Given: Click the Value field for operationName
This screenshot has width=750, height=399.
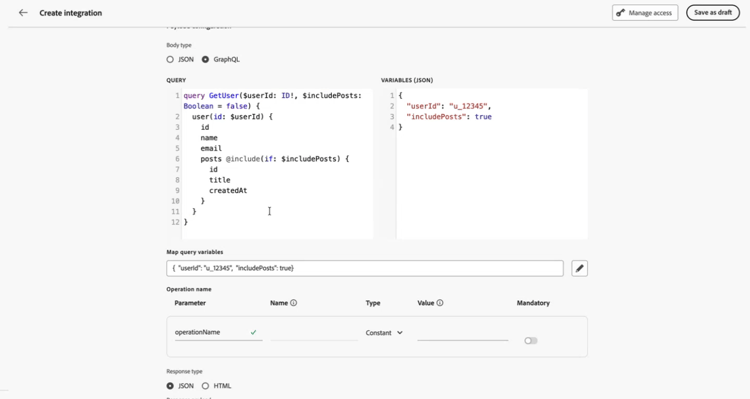Looking at the screenshot, I should (463, 333).
